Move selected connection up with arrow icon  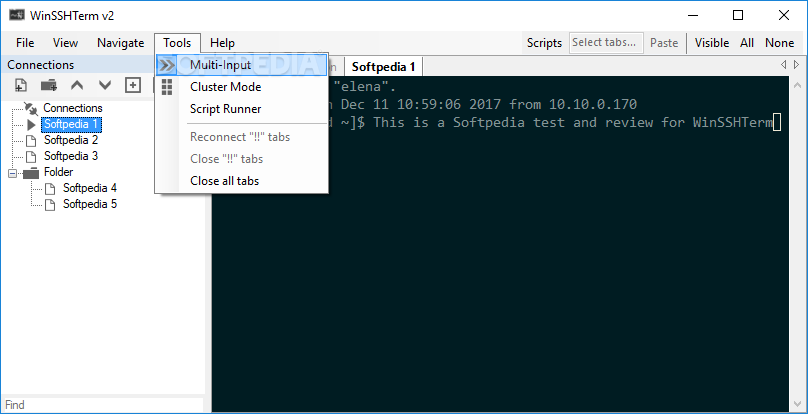[77, 85]
